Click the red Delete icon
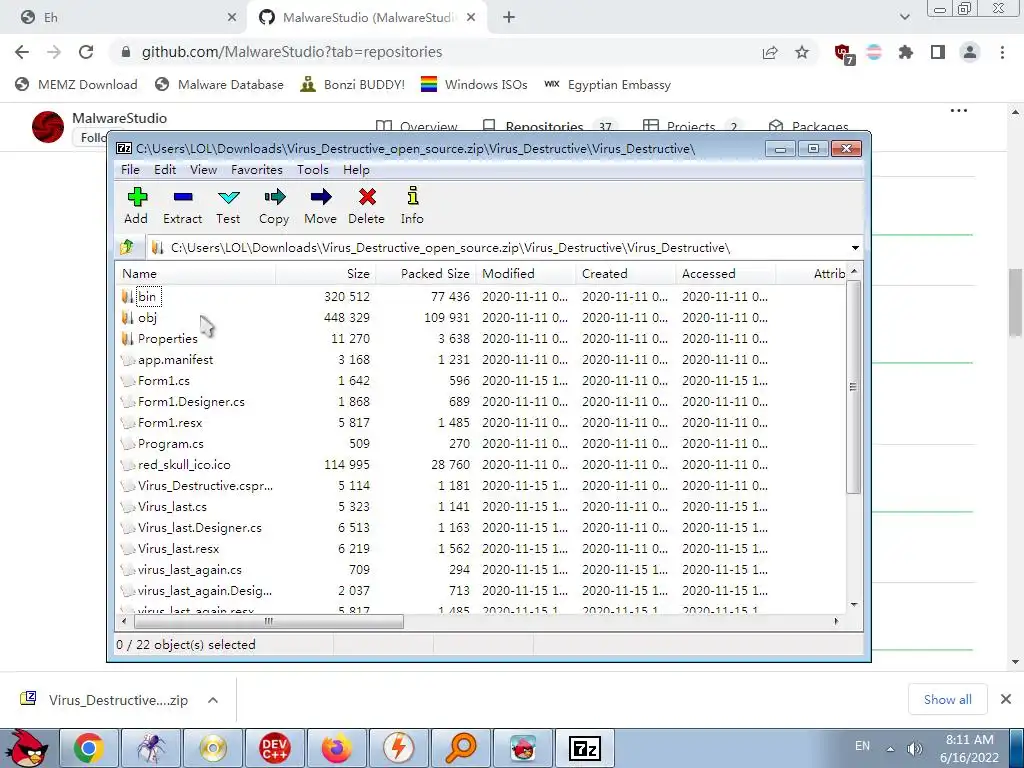Image resolution: width=1024 pixels, height=768 pixels. [366, 206]
